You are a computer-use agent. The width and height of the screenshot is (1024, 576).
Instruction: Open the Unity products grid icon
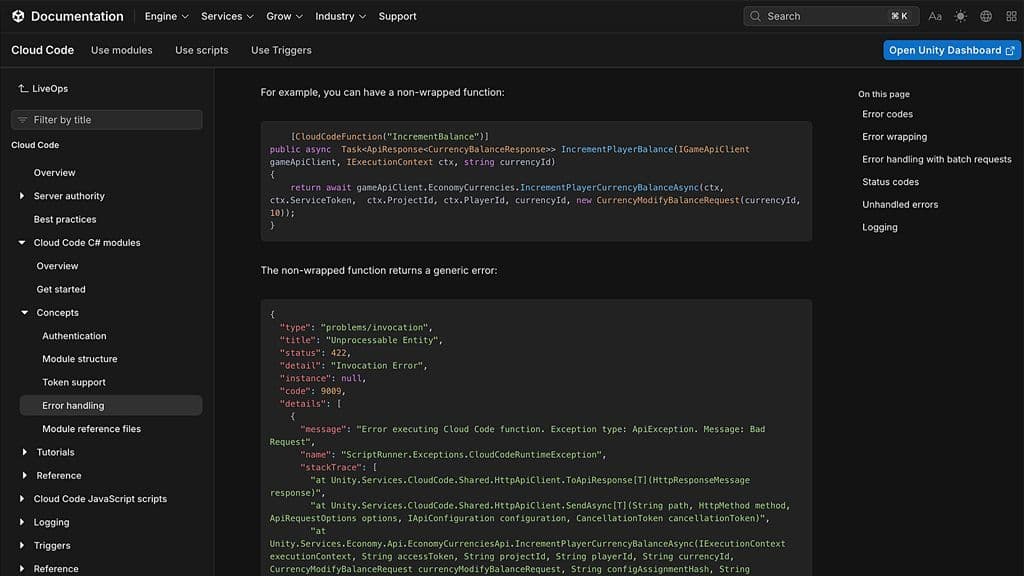(x=1010, y=16)
